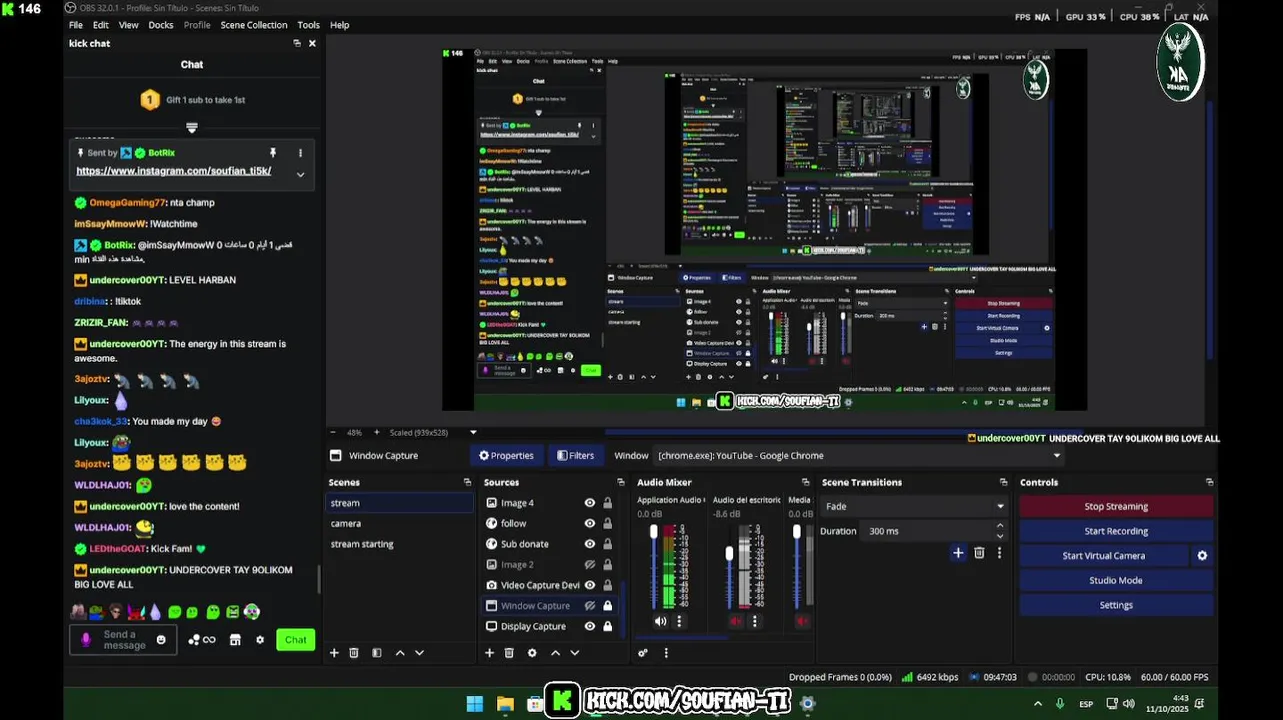This screenshot has width=1283, height=720.
Task: Adjust Audio del escritorio volume fader
Action: coord(730,553)
